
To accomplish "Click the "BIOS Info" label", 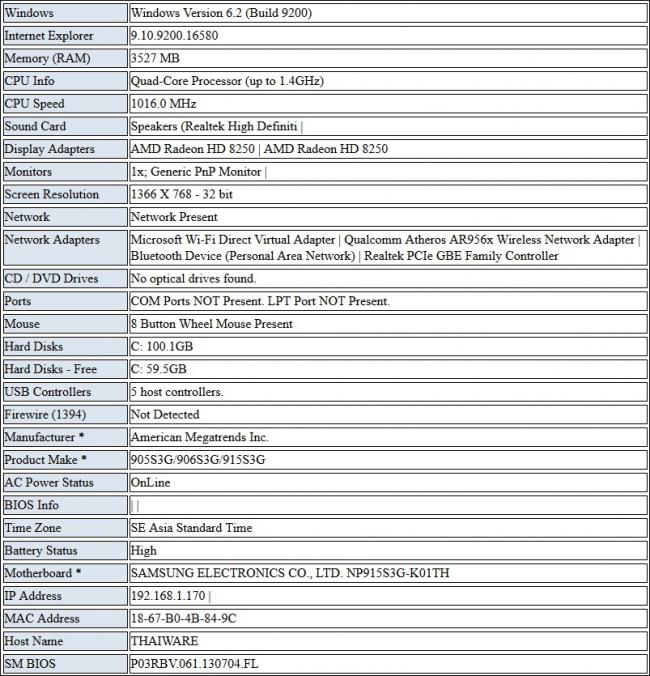I will coord(31,505).
